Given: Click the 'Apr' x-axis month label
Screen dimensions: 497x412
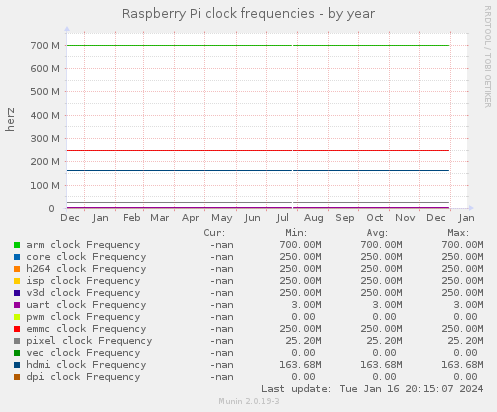Looking at the screenshot, I should coord(190,218).
